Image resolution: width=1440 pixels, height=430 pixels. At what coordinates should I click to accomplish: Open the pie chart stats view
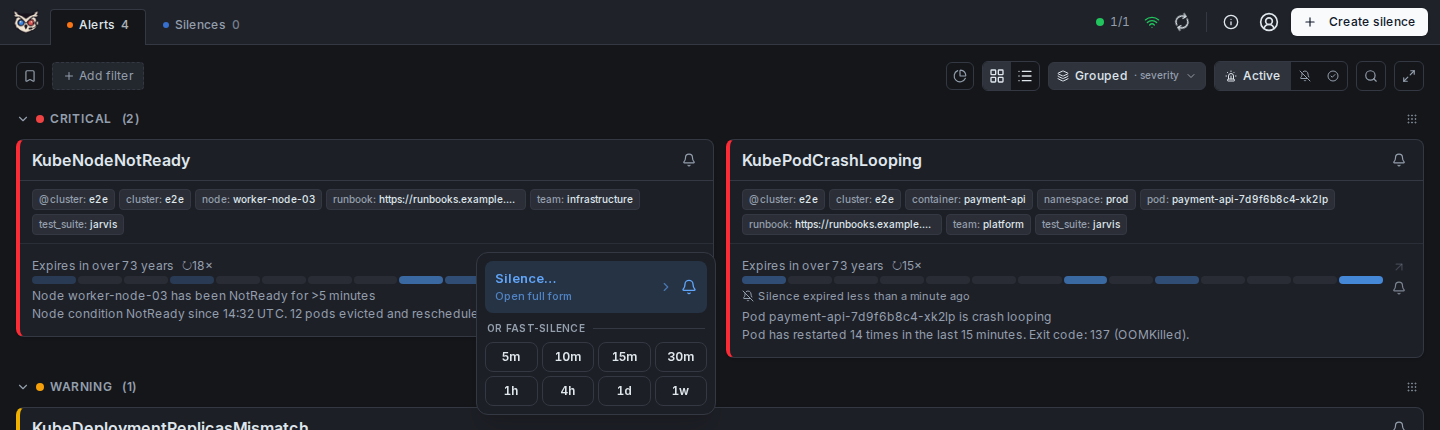pos(960,76)
